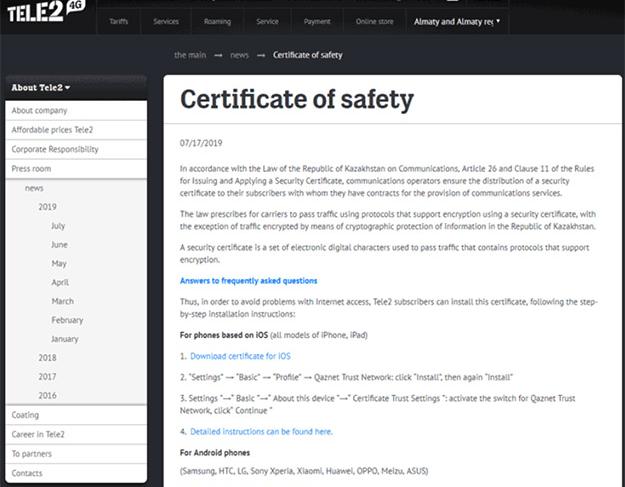Go to 'the main' breadcrumb
The width and height of the screenshot is (625, 487).
tap(190, 55)
